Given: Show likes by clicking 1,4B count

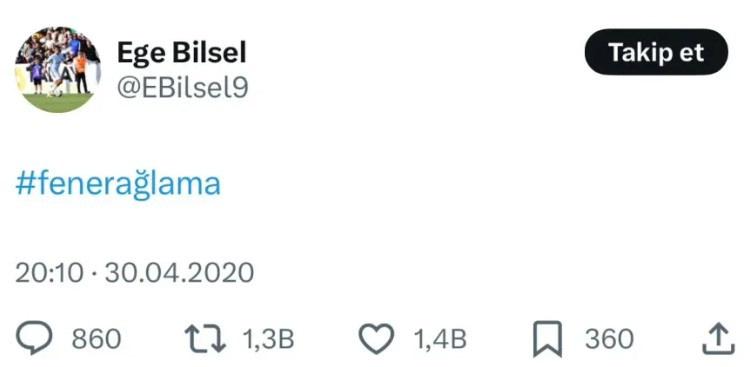Looking at the screenshot, I should (x=440, y=339).
